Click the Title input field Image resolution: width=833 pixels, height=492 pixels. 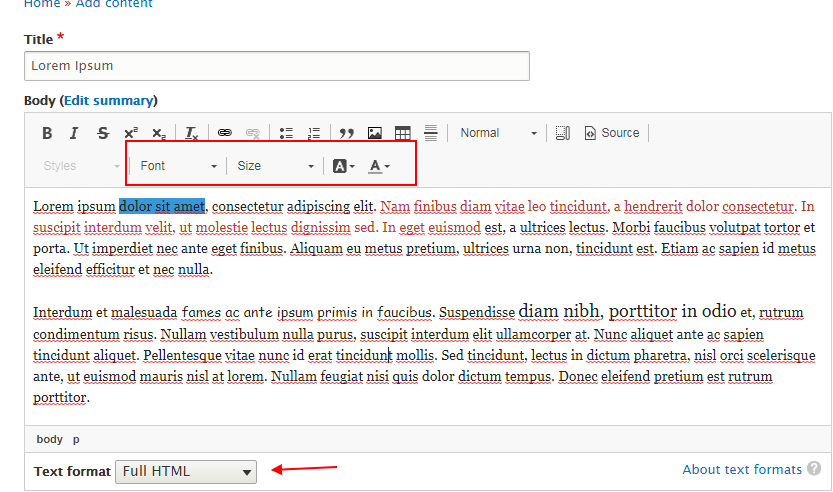click(277, 66)
